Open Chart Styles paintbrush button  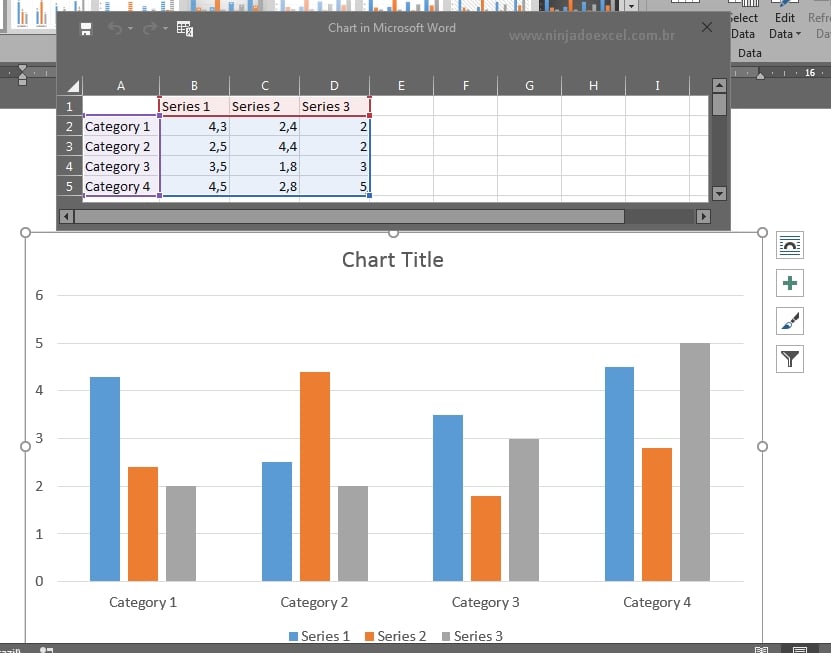[790, 321]
